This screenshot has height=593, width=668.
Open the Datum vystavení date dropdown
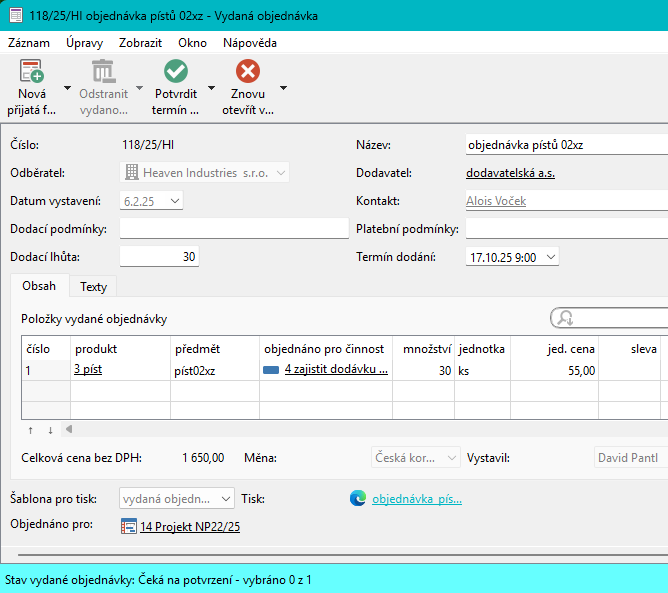[175, 201]
